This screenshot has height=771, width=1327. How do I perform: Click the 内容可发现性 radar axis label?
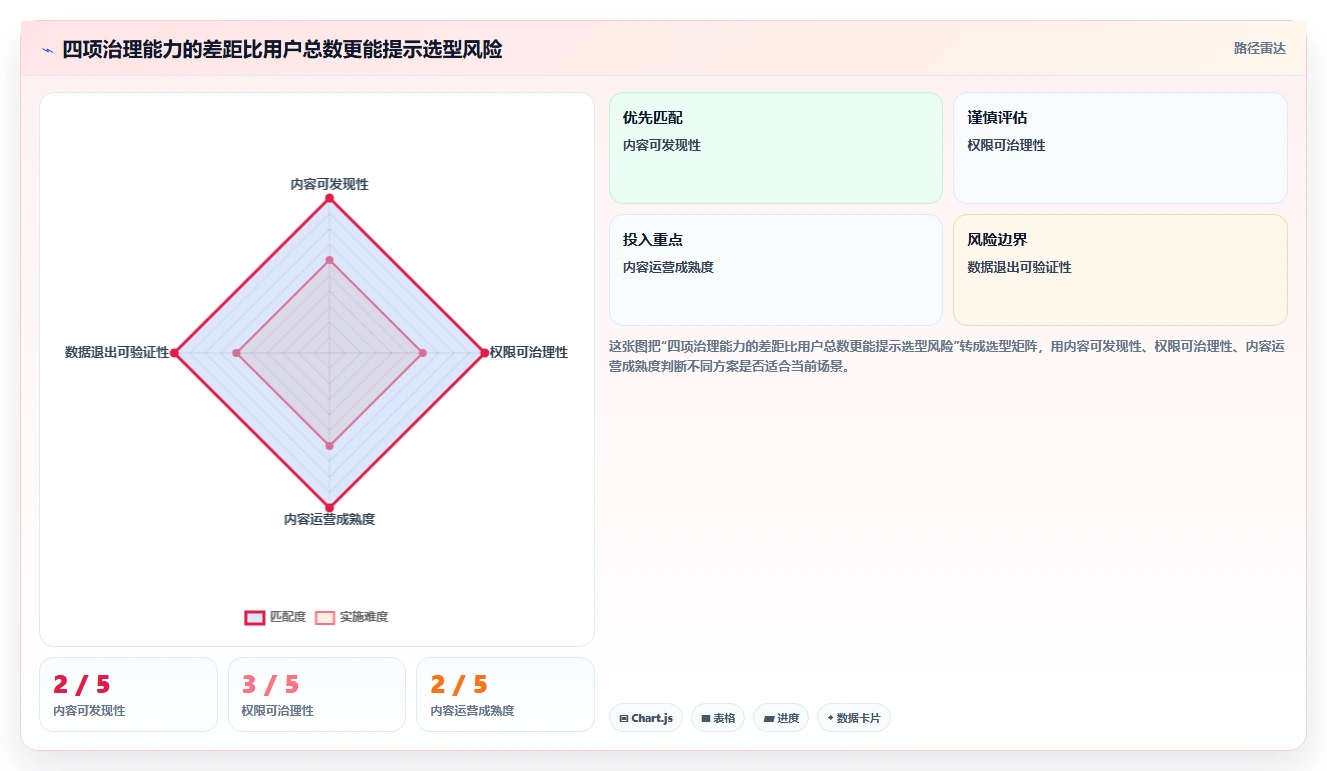329,184
